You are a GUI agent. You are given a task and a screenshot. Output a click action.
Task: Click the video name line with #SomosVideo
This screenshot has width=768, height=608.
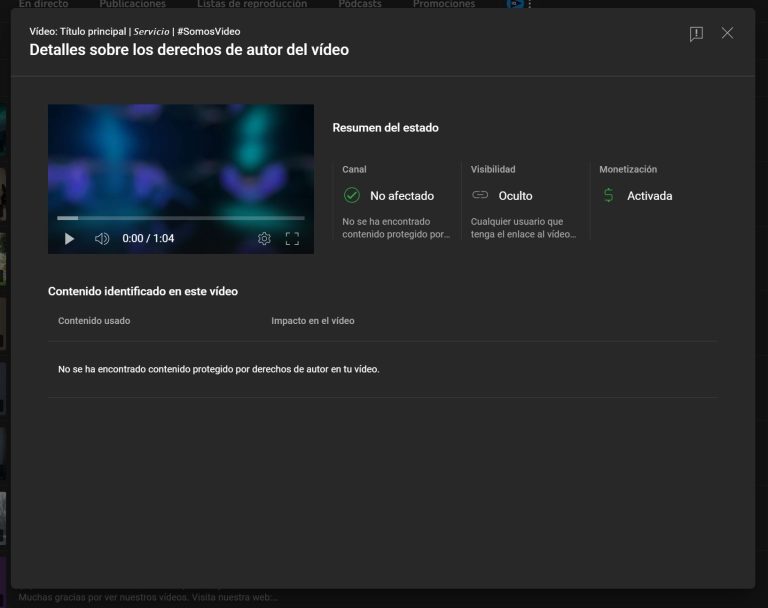135,31
